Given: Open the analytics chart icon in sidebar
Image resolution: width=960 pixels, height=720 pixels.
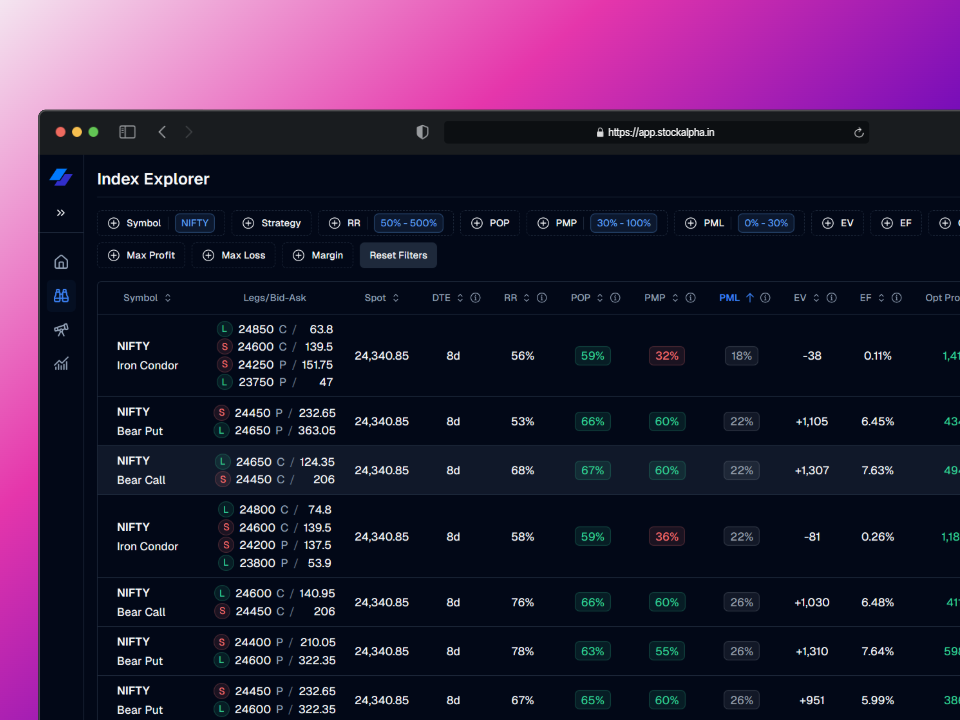Looking at the screenshot, I should click(x=61, y=364).
